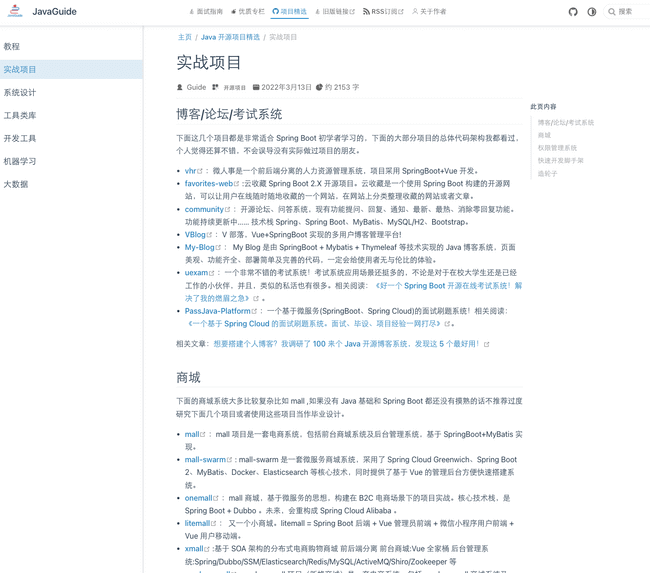Click external-link icon after RSS订阅
Image resolution: width=650 pixels, height=573 pixels.
[x=401, y=12]
